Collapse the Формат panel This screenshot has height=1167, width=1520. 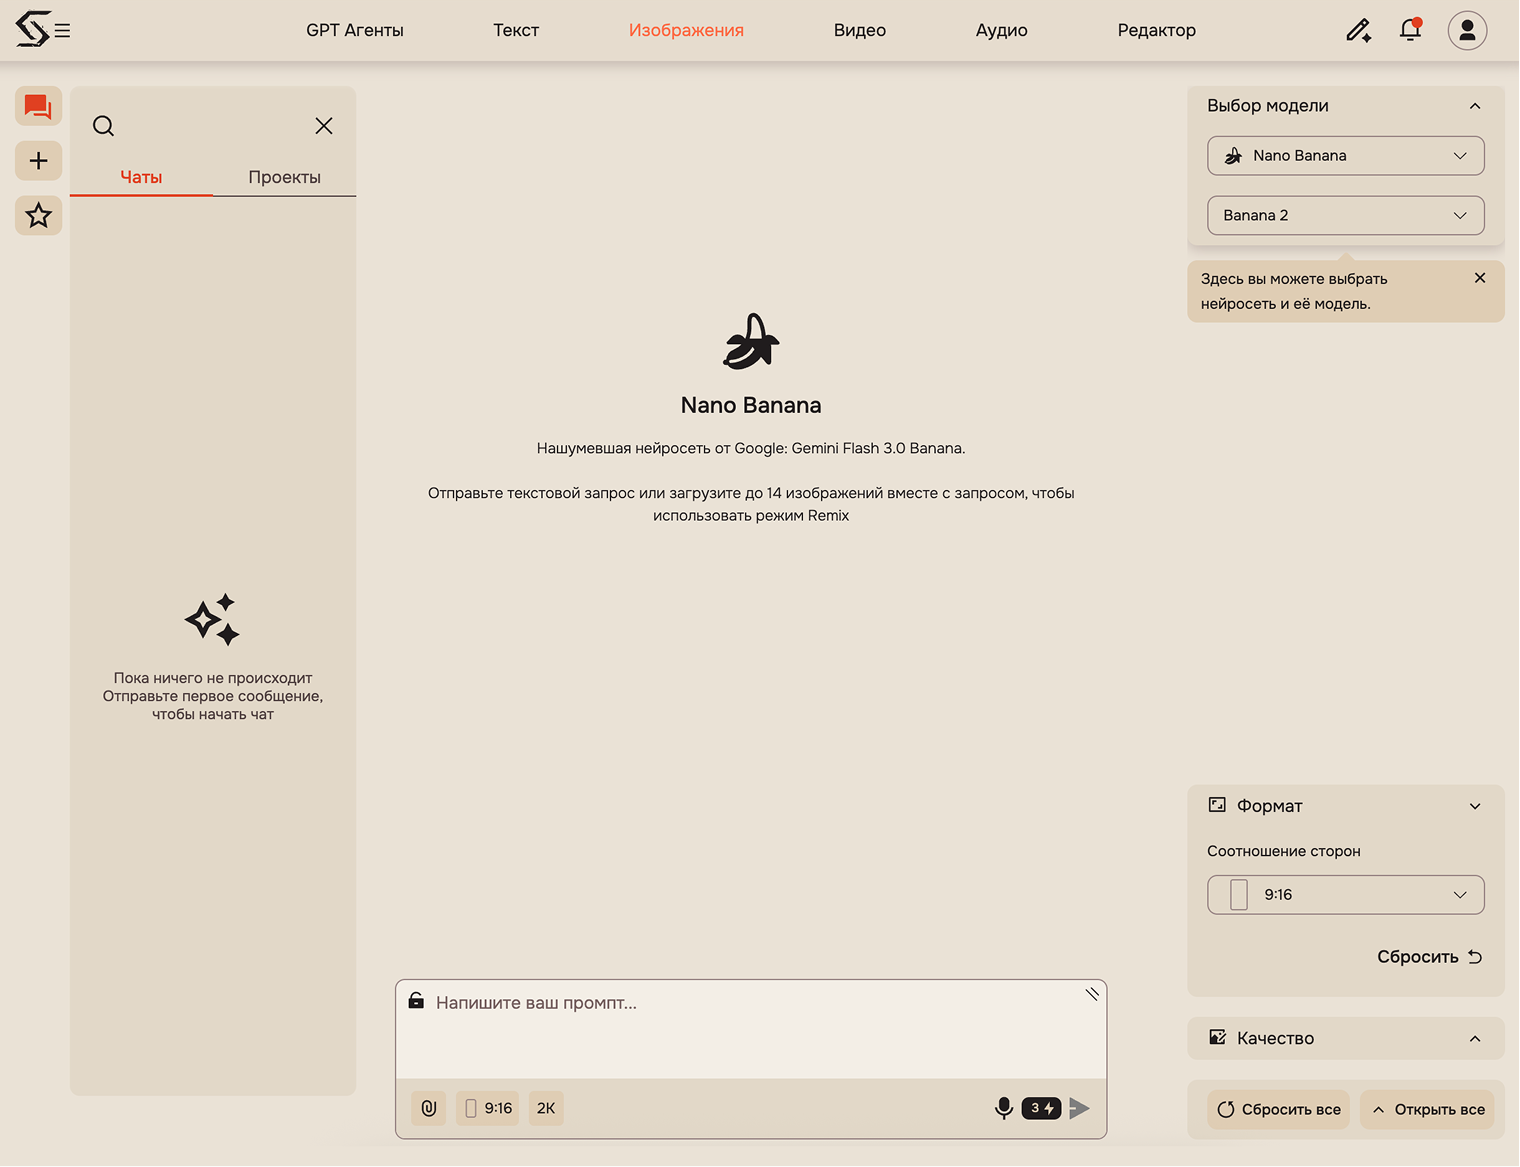pos(1475,806)
